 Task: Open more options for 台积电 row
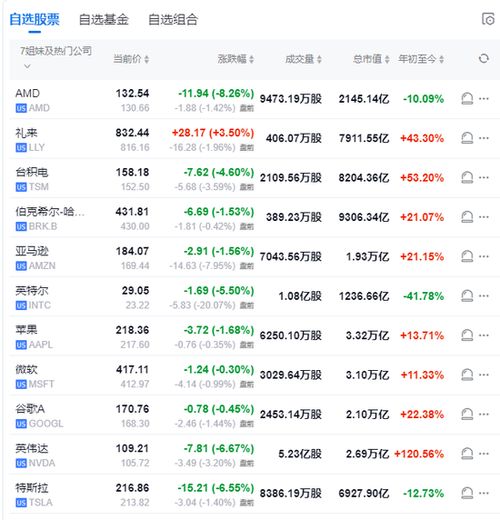[484, 177]
